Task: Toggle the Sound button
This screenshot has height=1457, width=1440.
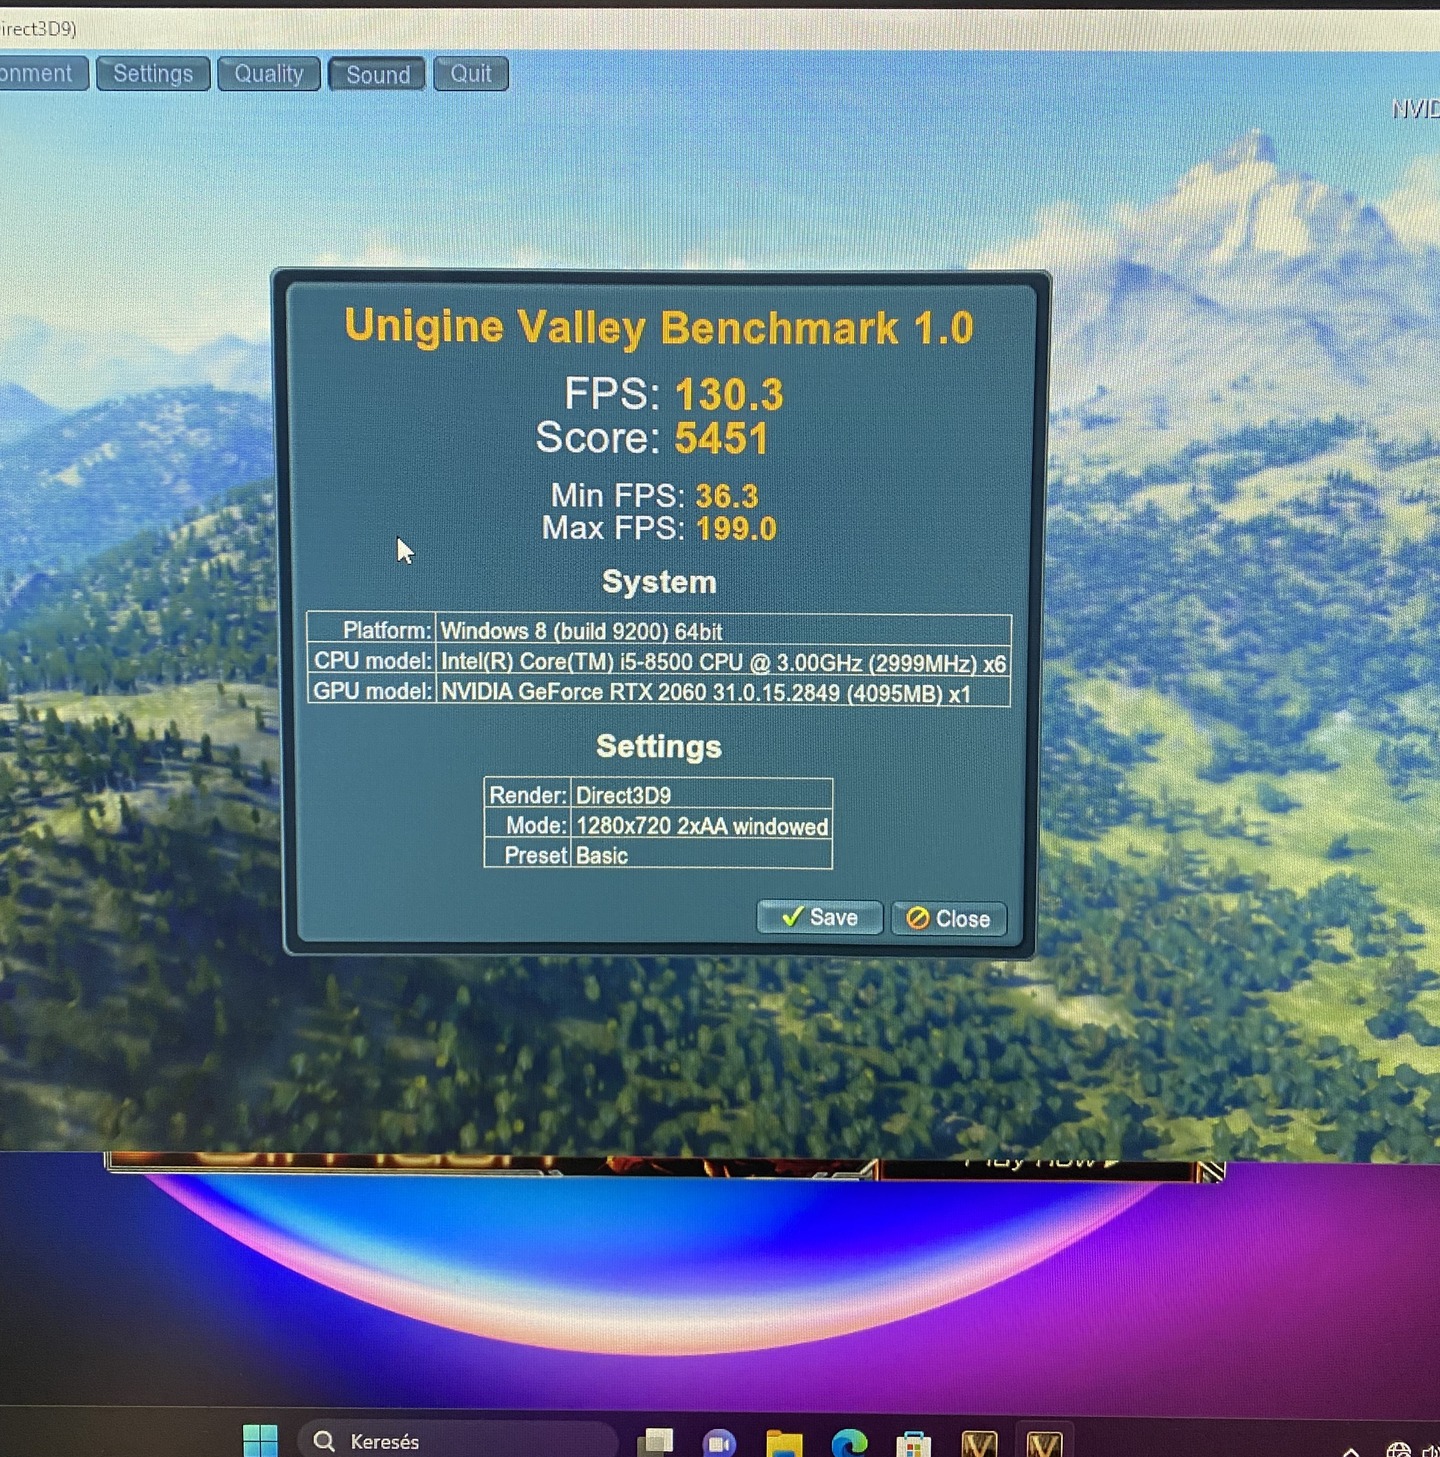Action: pos(378,74)
